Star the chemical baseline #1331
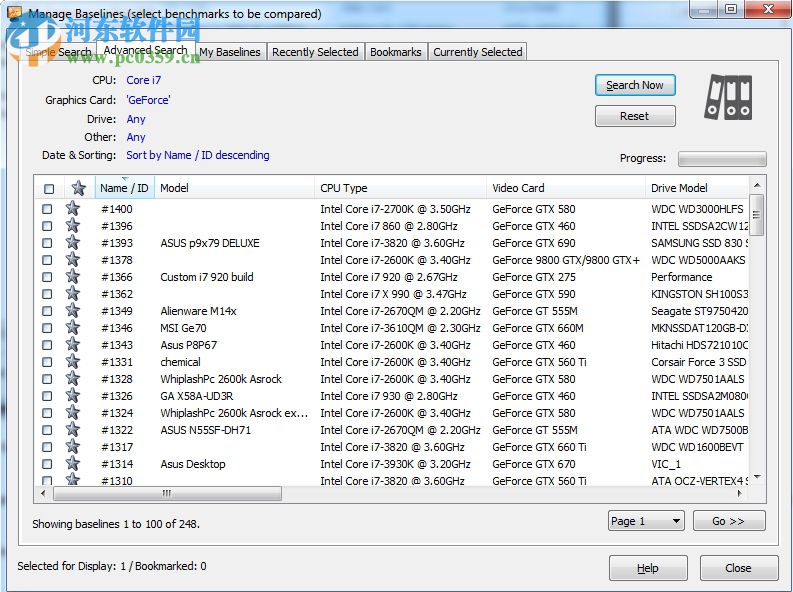Image resolution: width=793 pixels, height=592 pixels. pyautogui.click(x=73, y=361)
